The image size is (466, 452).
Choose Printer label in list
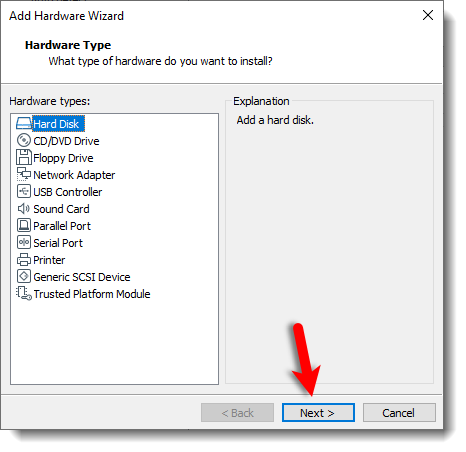49,260
